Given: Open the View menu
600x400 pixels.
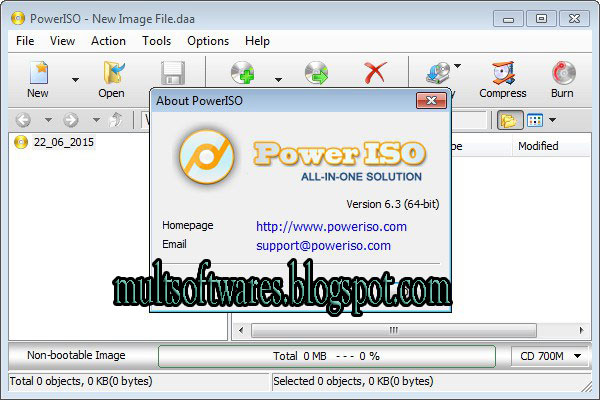Looking at the screenshot, I should [62, 41].
